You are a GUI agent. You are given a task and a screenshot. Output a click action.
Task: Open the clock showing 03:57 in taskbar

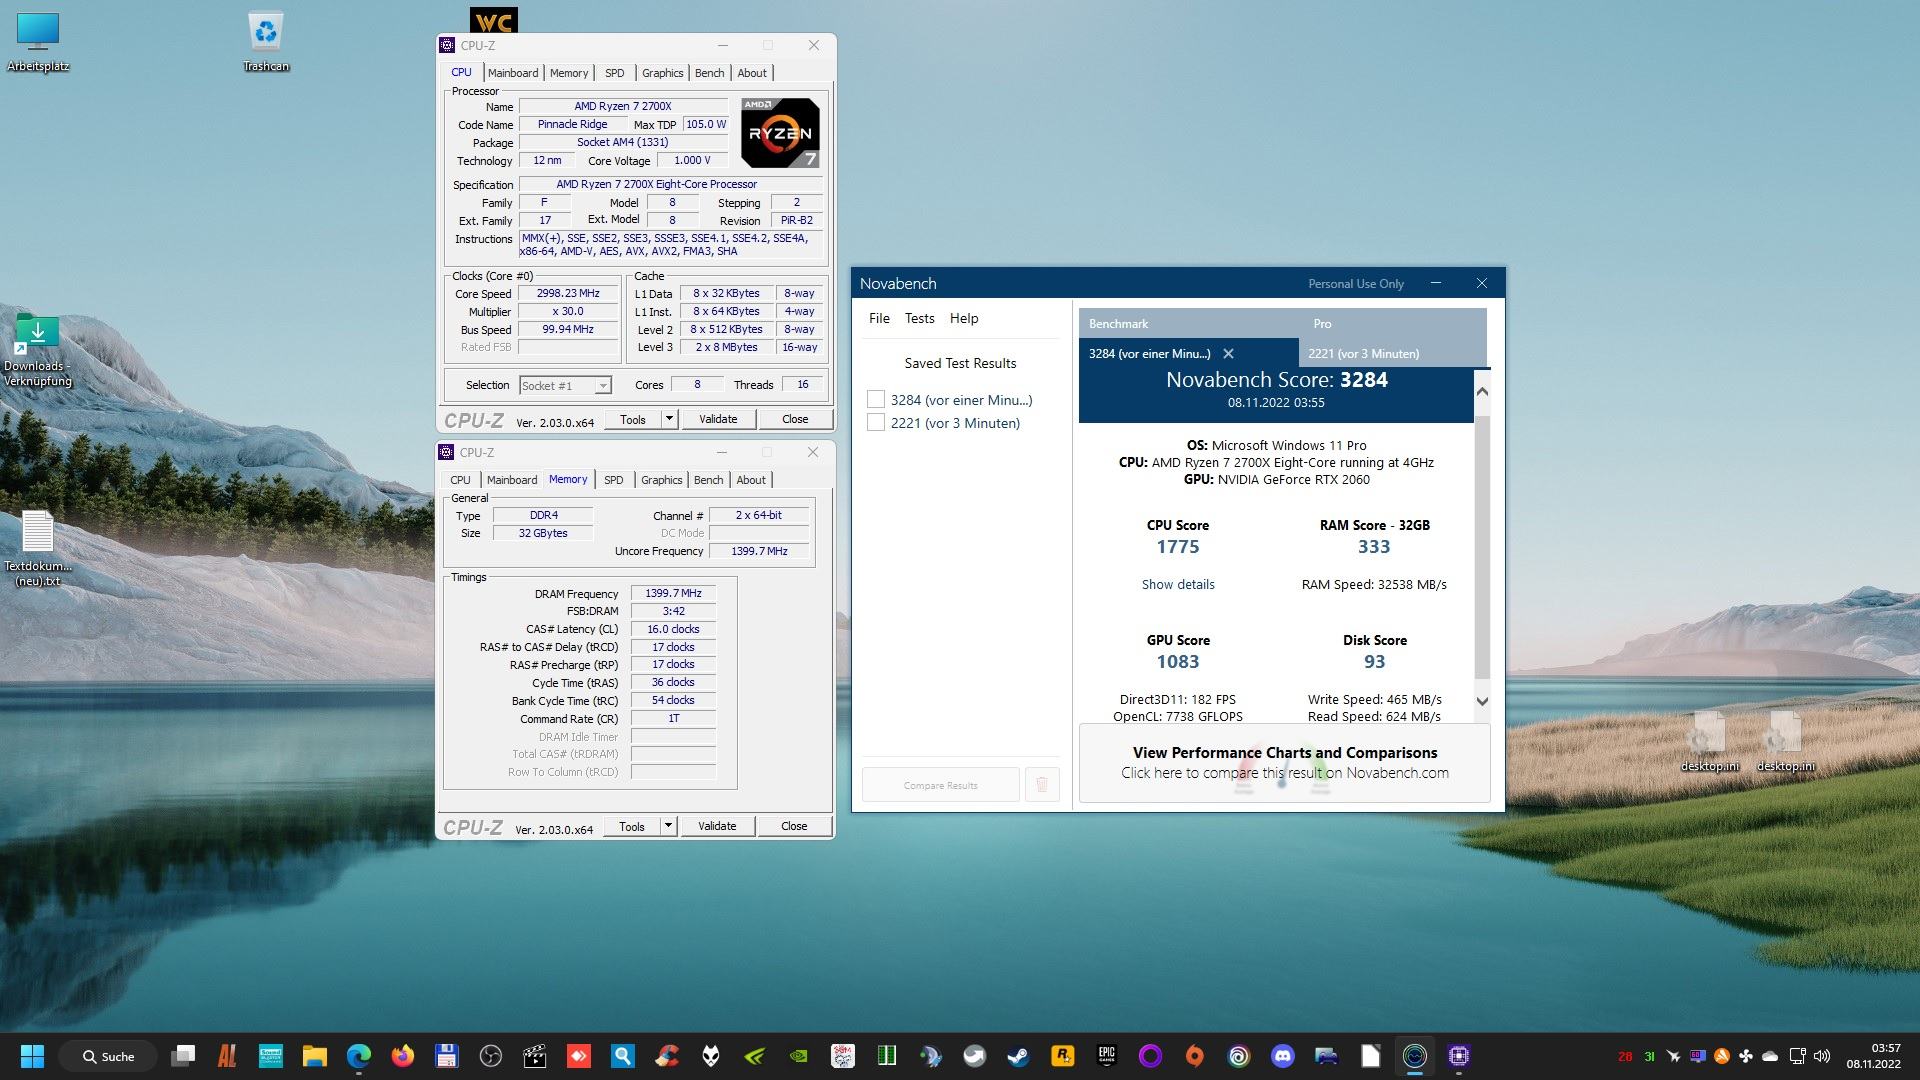click(1874, 1056)
